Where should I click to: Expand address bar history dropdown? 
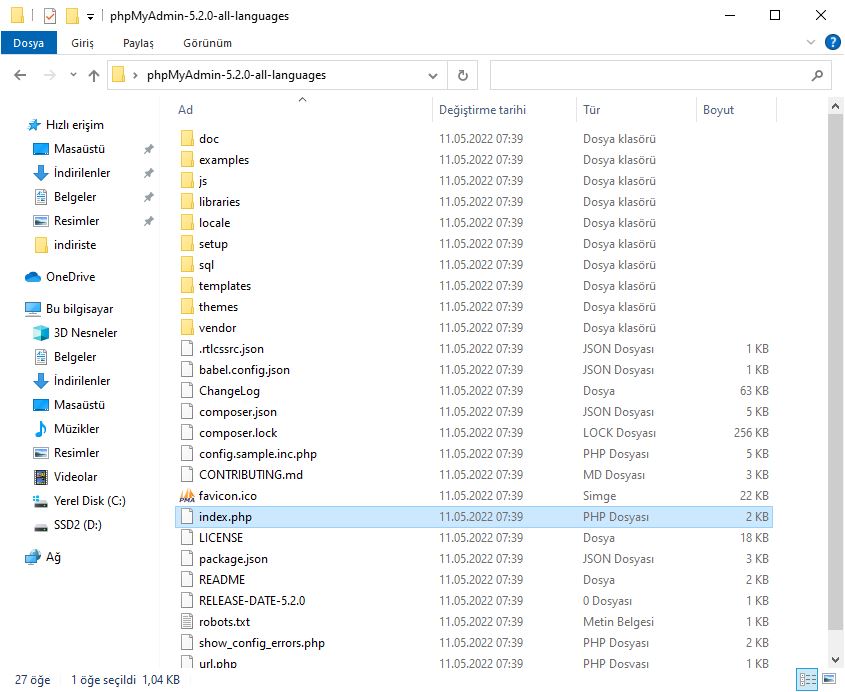click(433, 75)
